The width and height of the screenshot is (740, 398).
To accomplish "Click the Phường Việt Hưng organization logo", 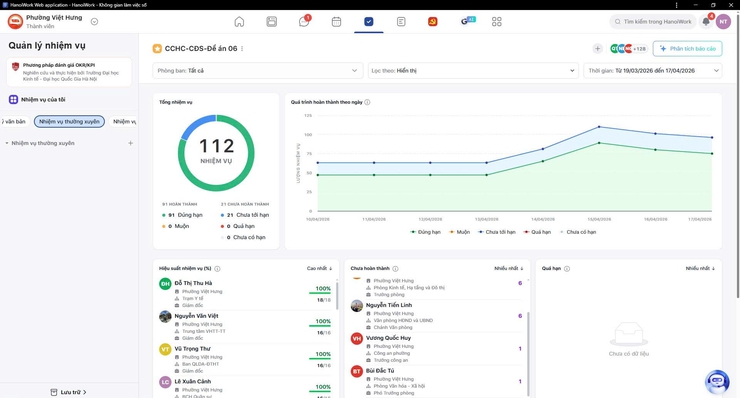I will coord(15,21).
